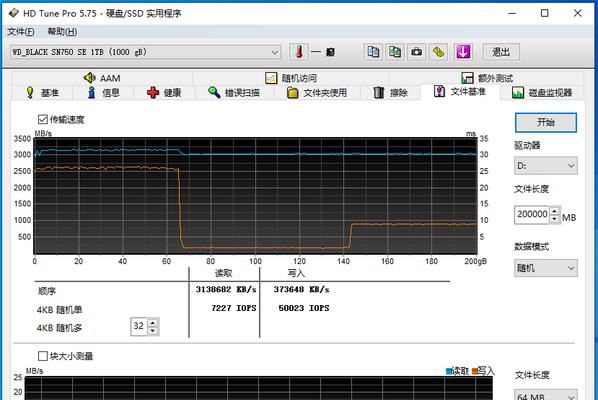
Task: Switch to the 磁盘监视器 disk monitor tab
Action: [x=542, y=93]
